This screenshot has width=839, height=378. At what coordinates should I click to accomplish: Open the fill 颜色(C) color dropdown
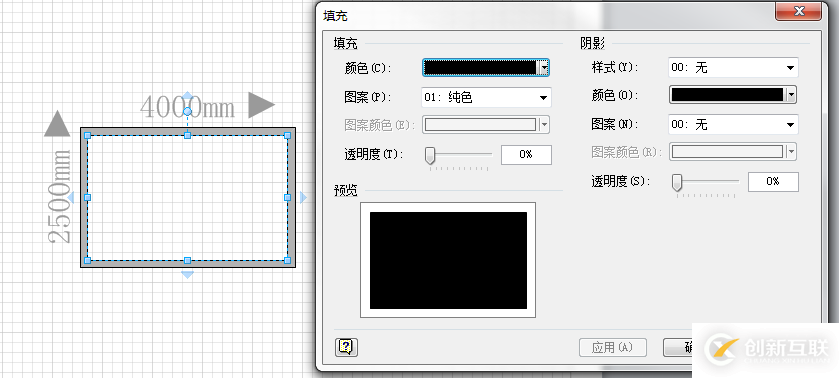point(544,67)
